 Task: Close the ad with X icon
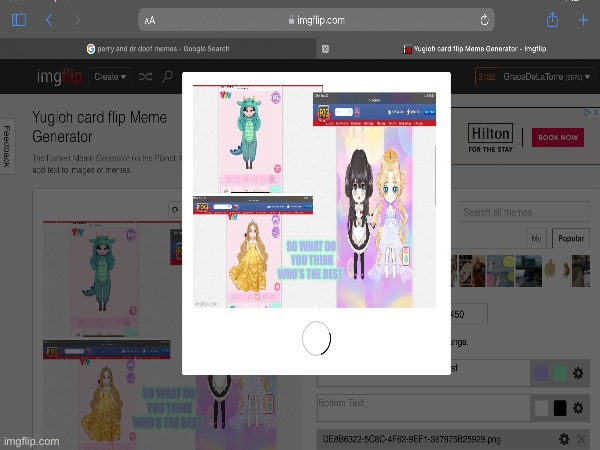coord(595,112)
